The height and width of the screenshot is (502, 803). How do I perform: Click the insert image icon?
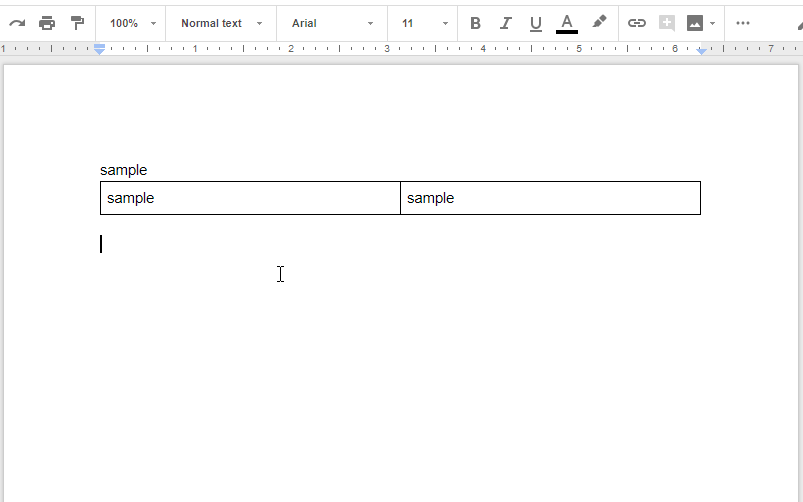(695, 23)
